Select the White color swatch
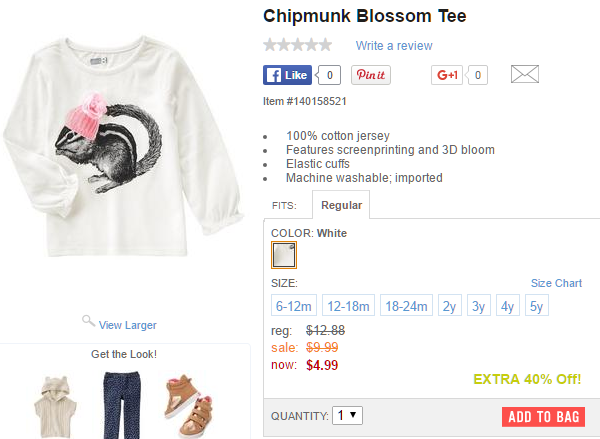Screen dimensions: 600x439 [x=284, y=256]
